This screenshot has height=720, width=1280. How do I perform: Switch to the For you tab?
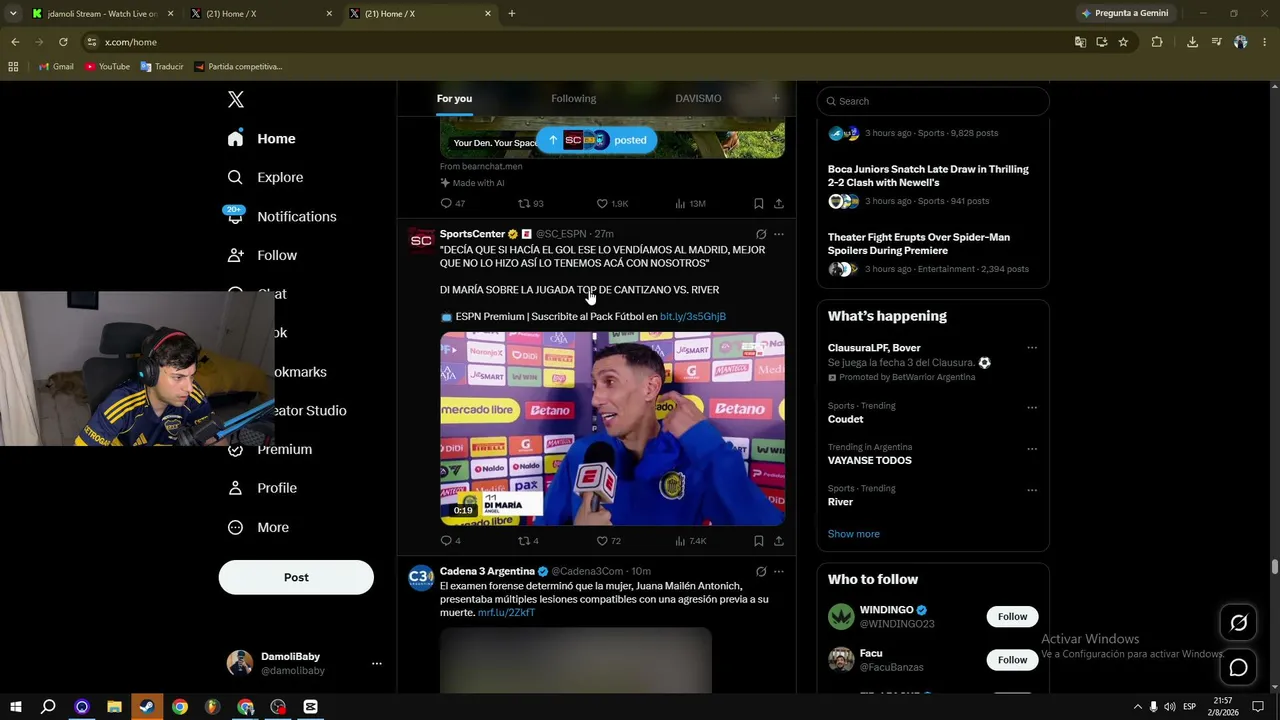454,98
